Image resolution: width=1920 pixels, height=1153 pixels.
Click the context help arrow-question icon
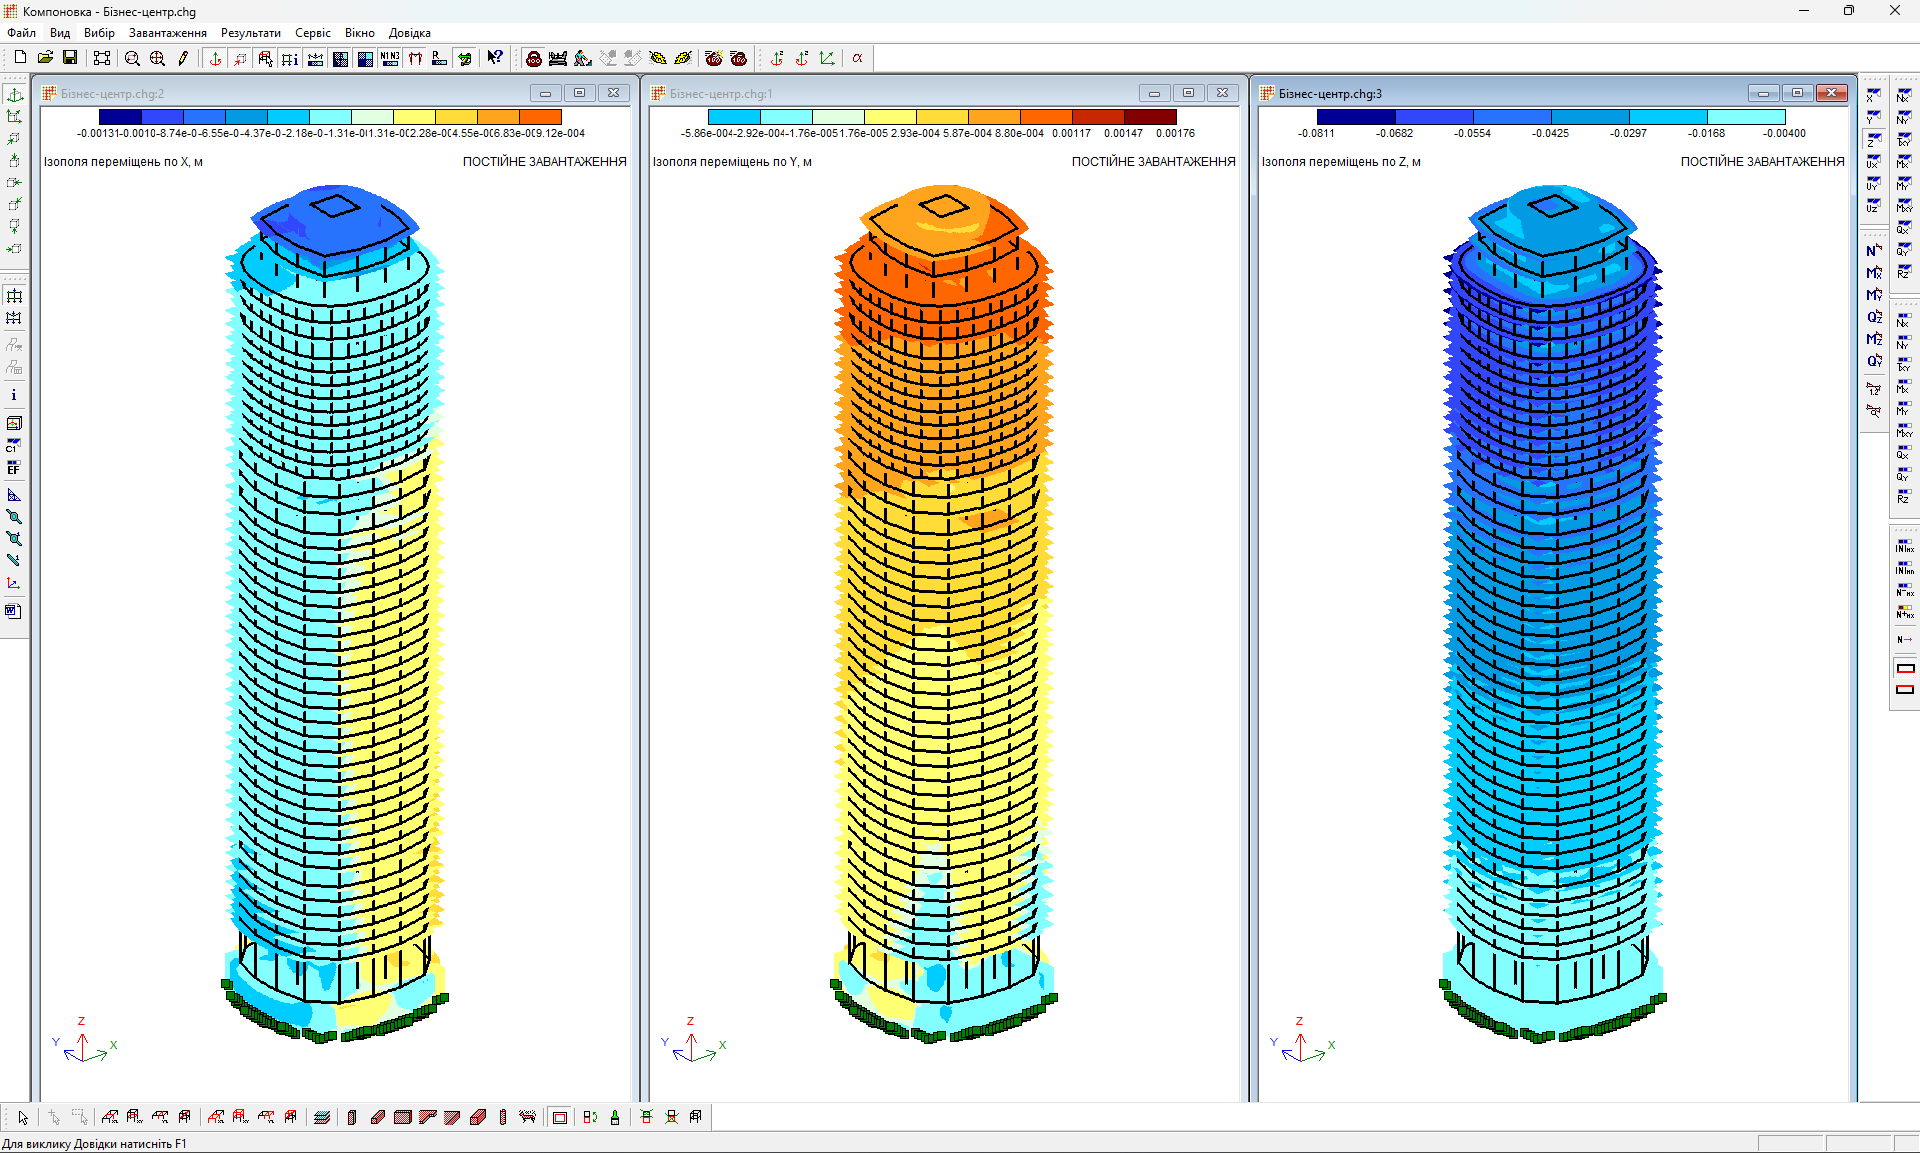495,58
